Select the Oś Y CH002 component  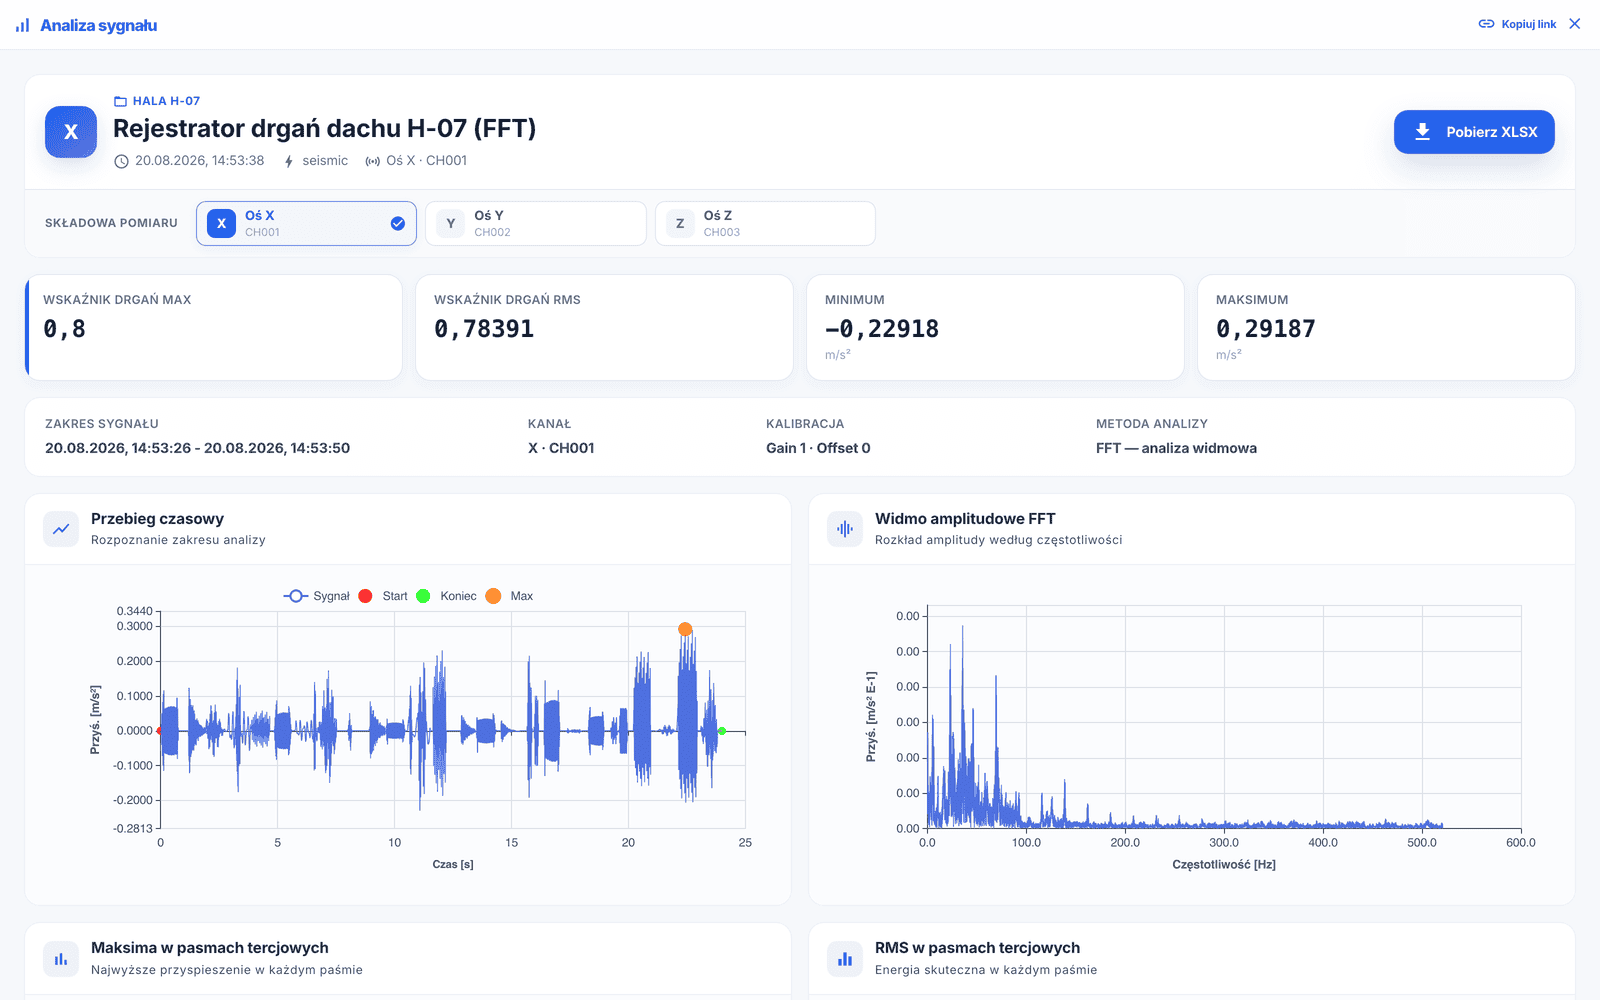[x=536, y=223]
